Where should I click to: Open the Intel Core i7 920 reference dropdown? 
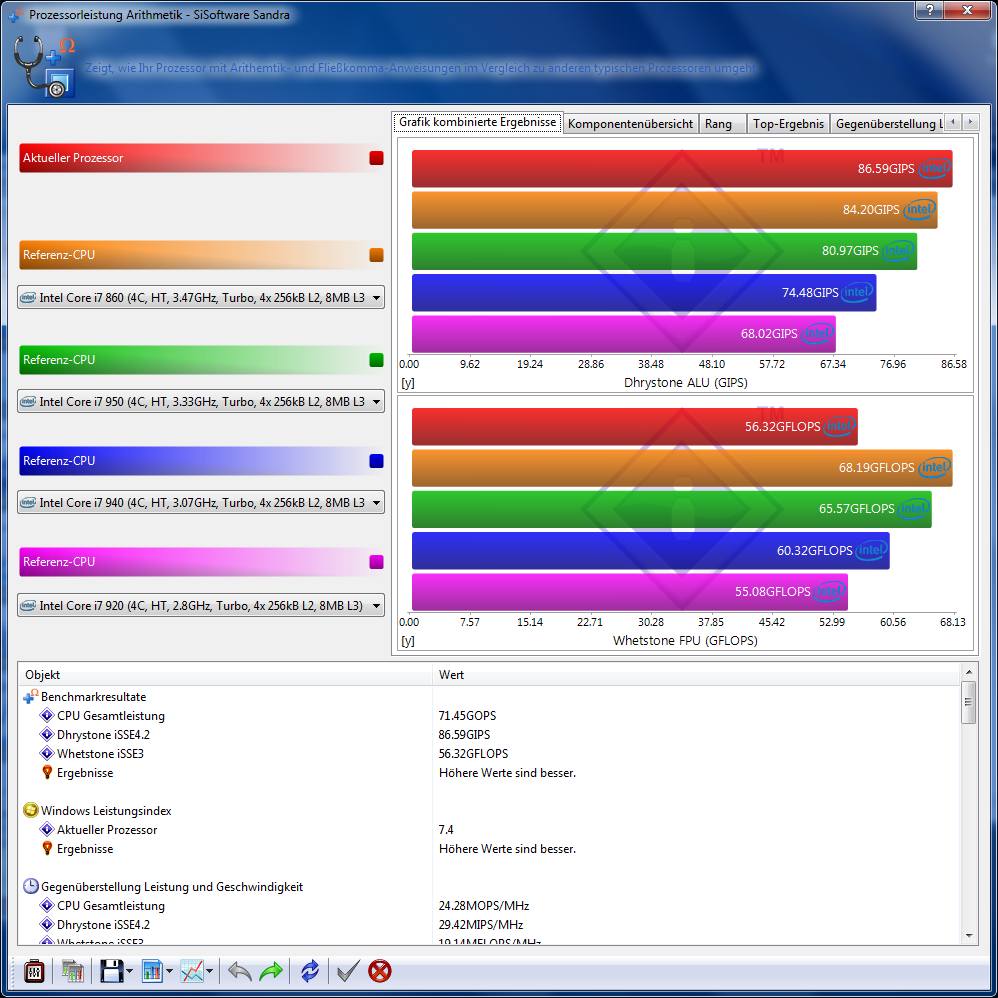coord(200,605)
